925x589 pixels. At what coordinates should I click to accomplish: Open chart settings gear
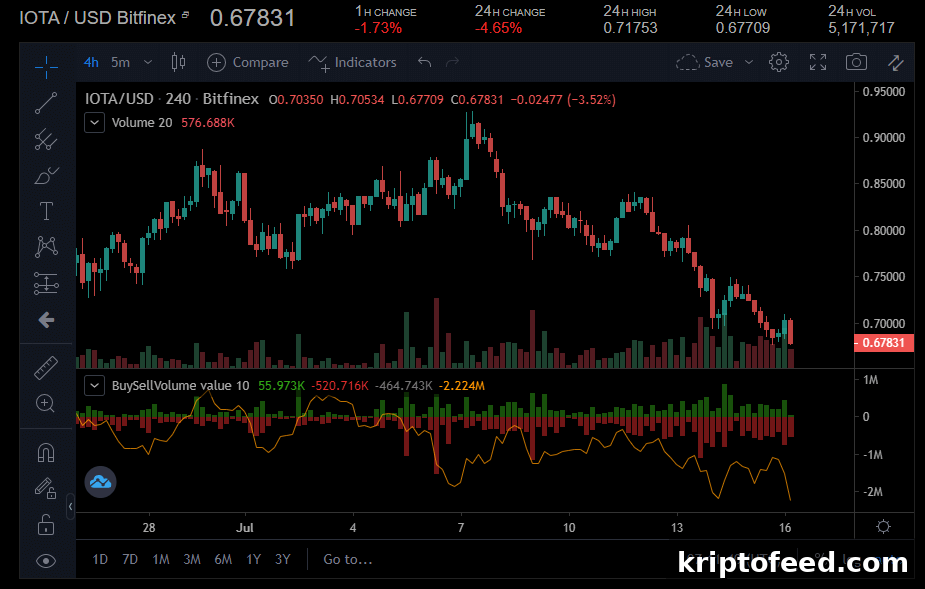tap(779, 62)
